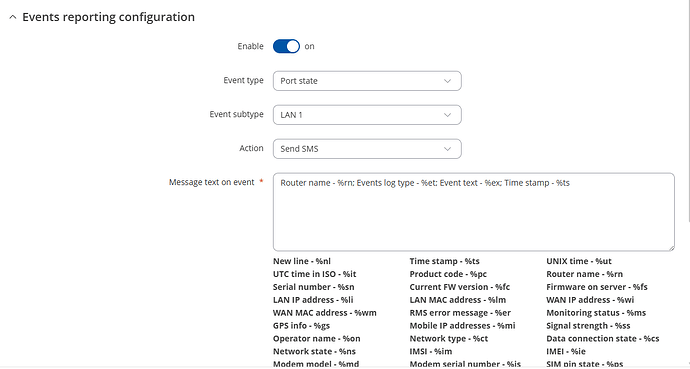Image resolution: width=690 pixels, height=369 pixels.
Task: Click the resize handle of message textarea
Action: 671,248
